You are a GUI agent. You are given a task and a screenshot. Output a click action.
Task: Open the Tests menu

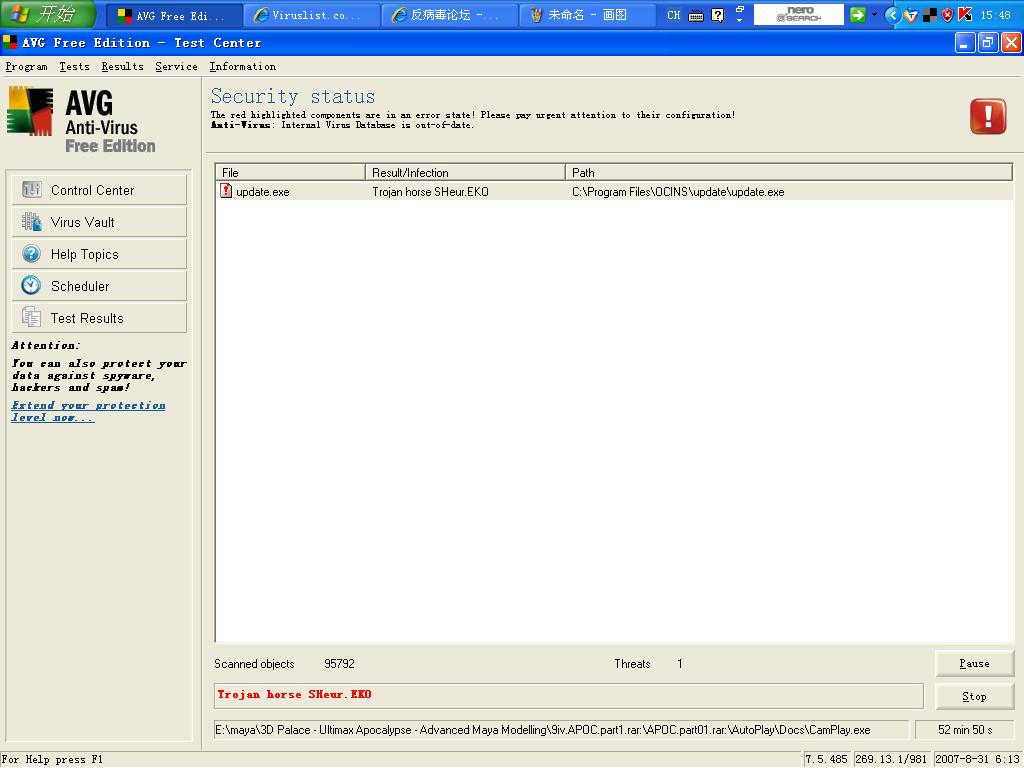[x=74, y=67]
